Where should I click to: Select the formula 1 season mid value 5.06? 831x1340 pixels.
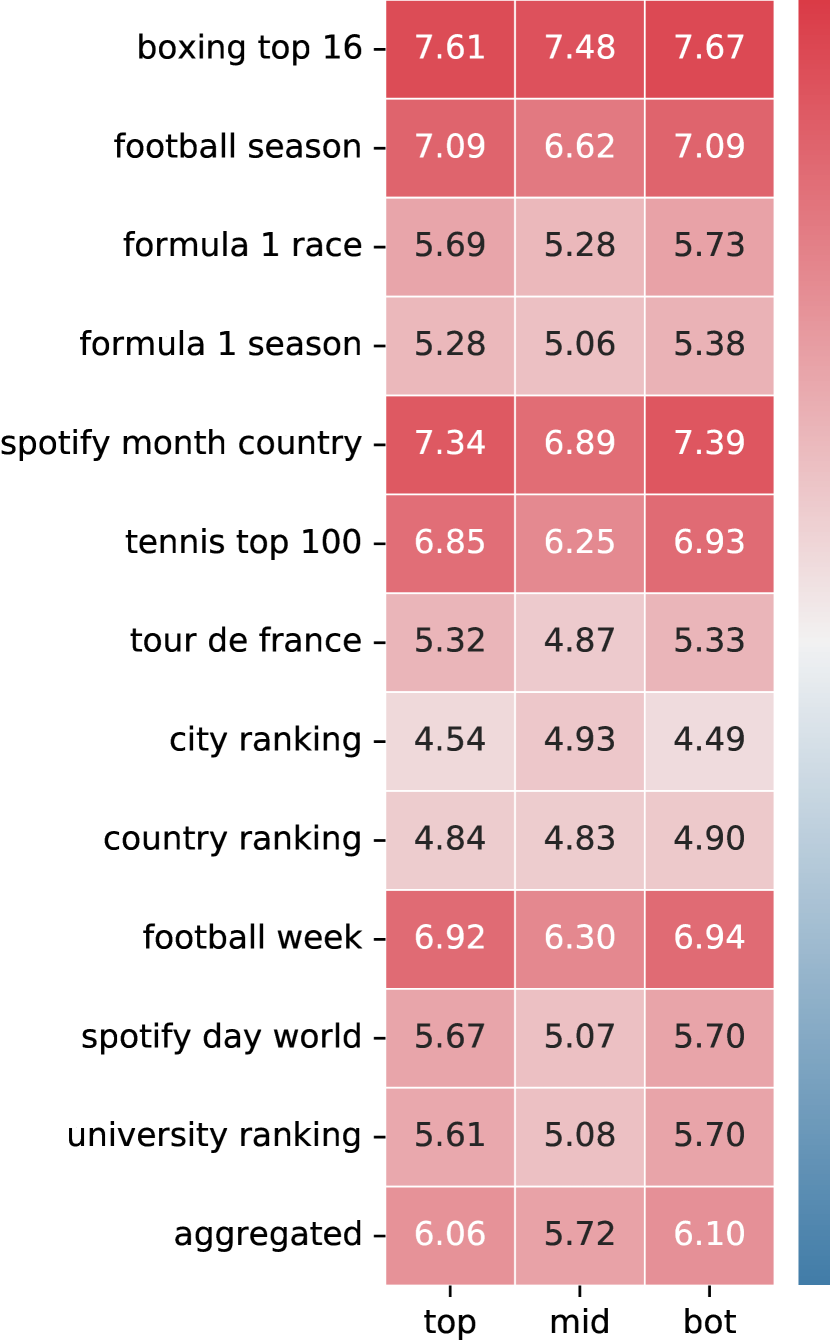pyautogui.click(x=580, y=345)
